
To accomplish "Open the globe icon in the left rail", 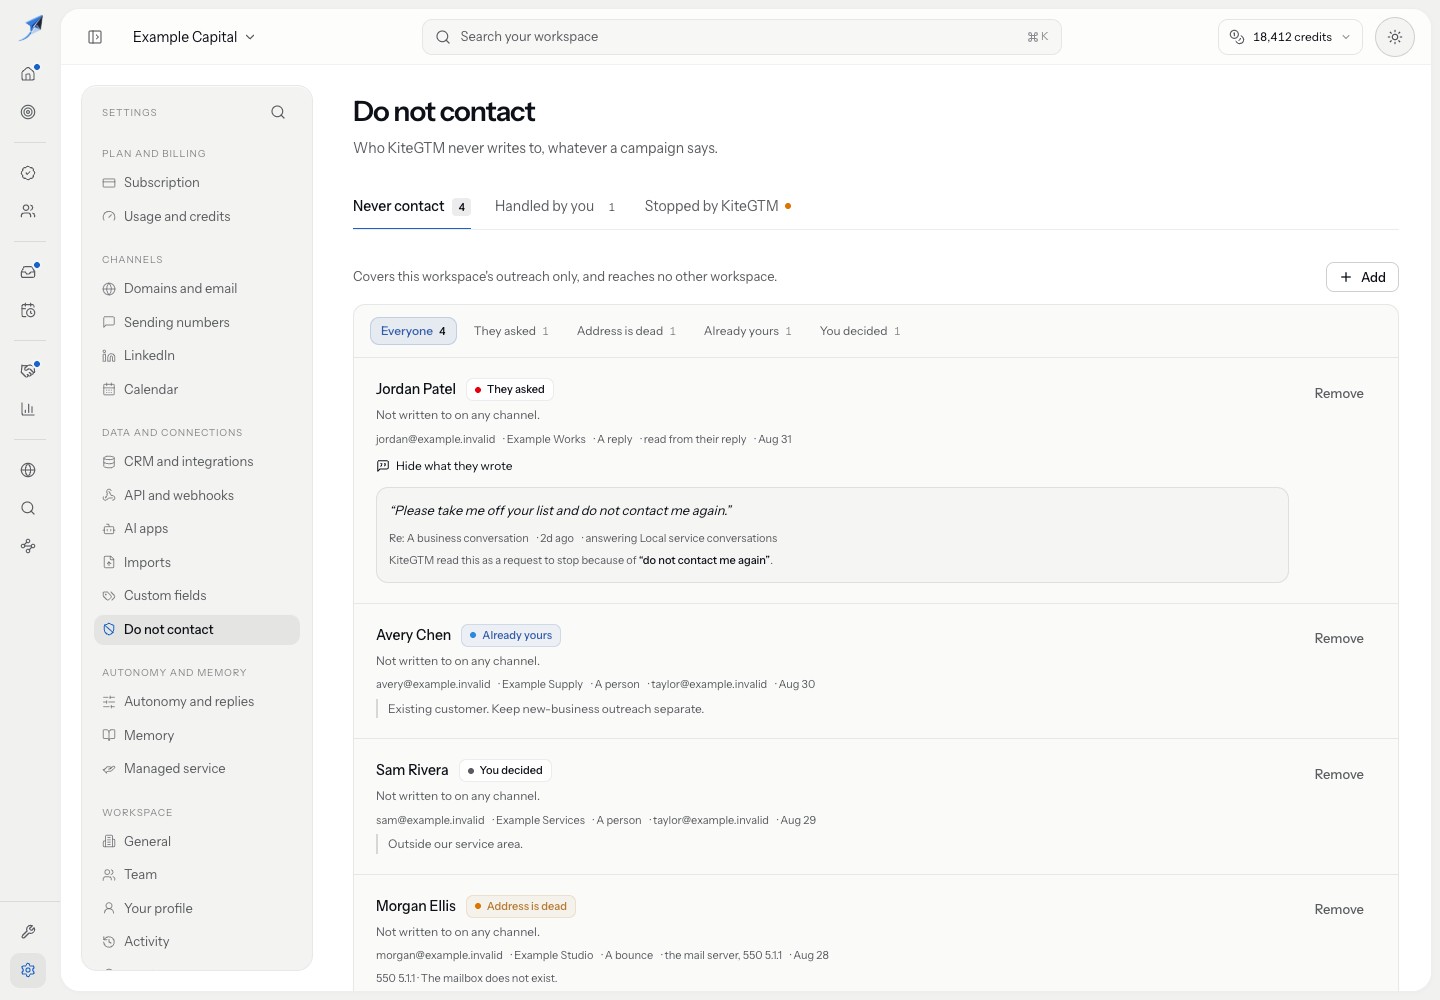I will coord(28,470).
